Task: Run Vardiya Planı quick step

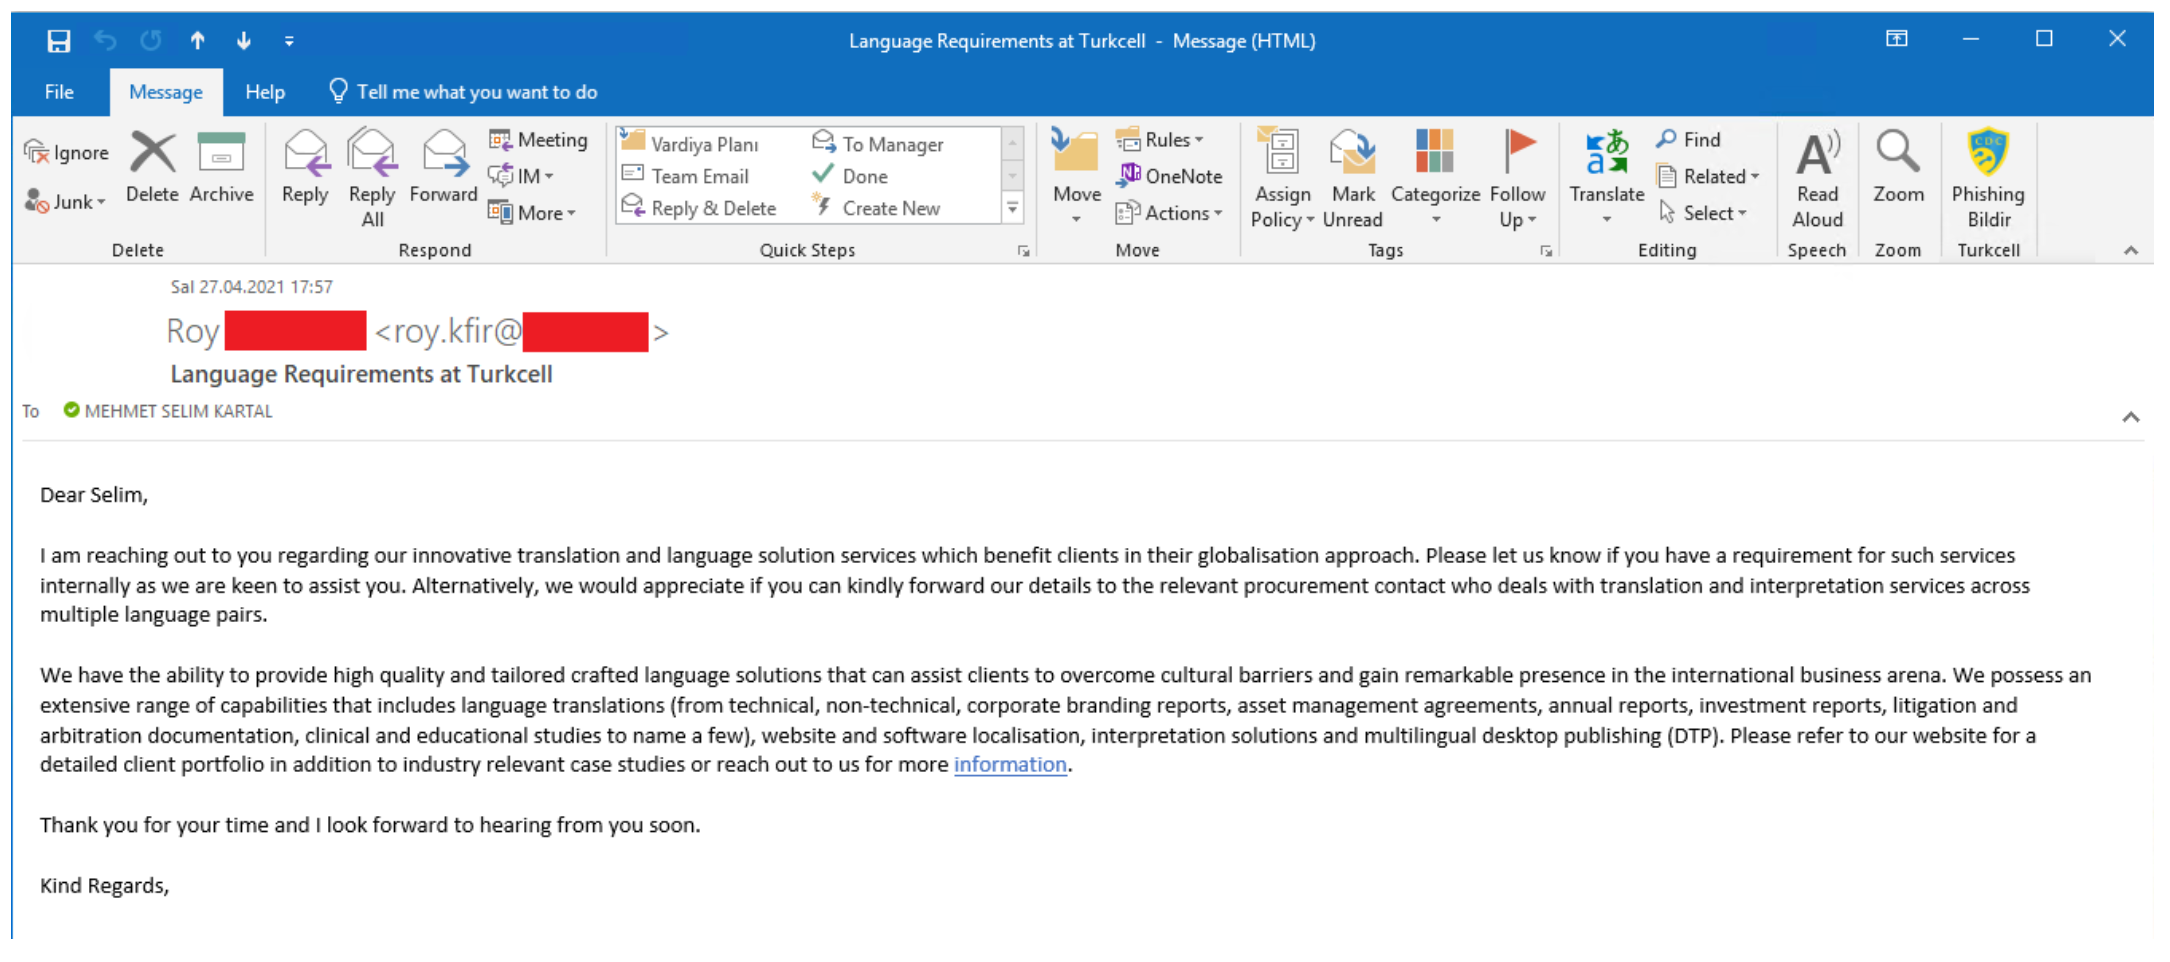Action: point(691,144)
